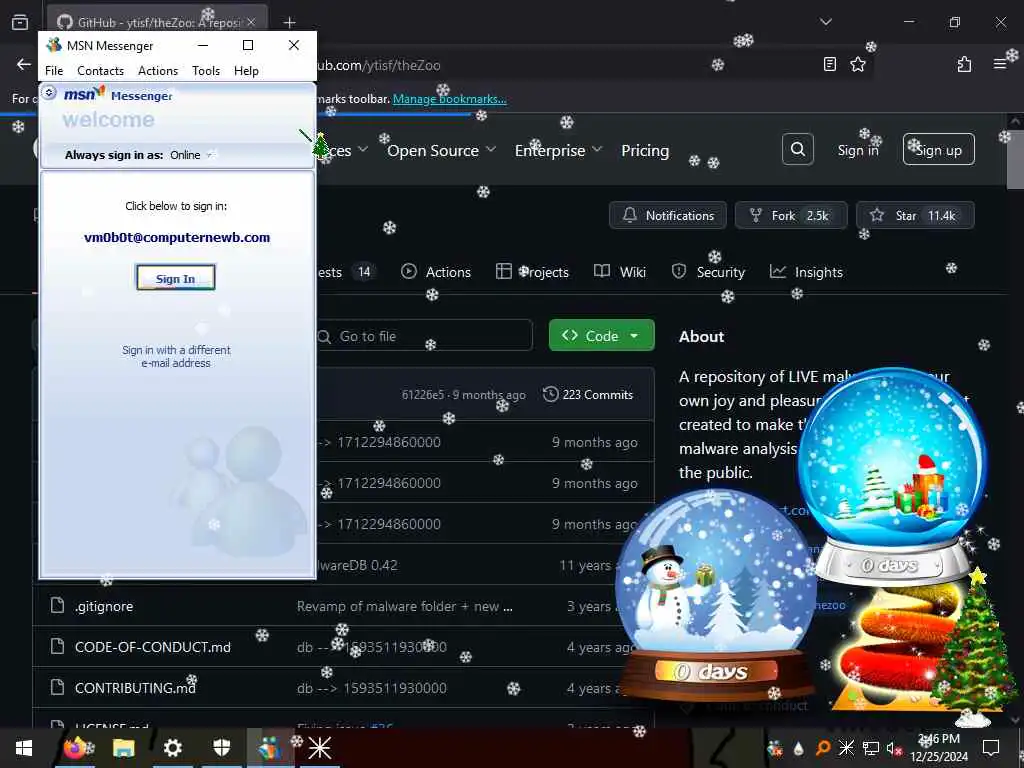Open the 223 Commits history link

(588, 394)
